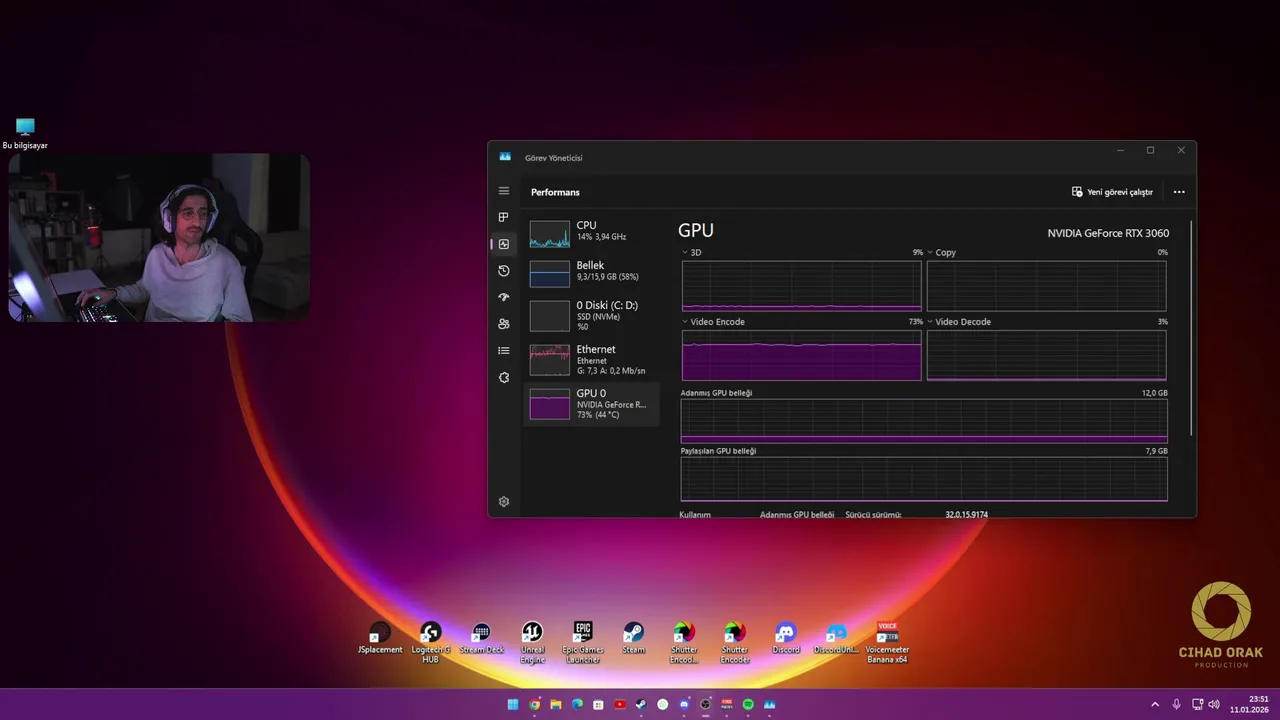
Task: Click the driver version 32.0.15.9174 value
Action: 966,514
